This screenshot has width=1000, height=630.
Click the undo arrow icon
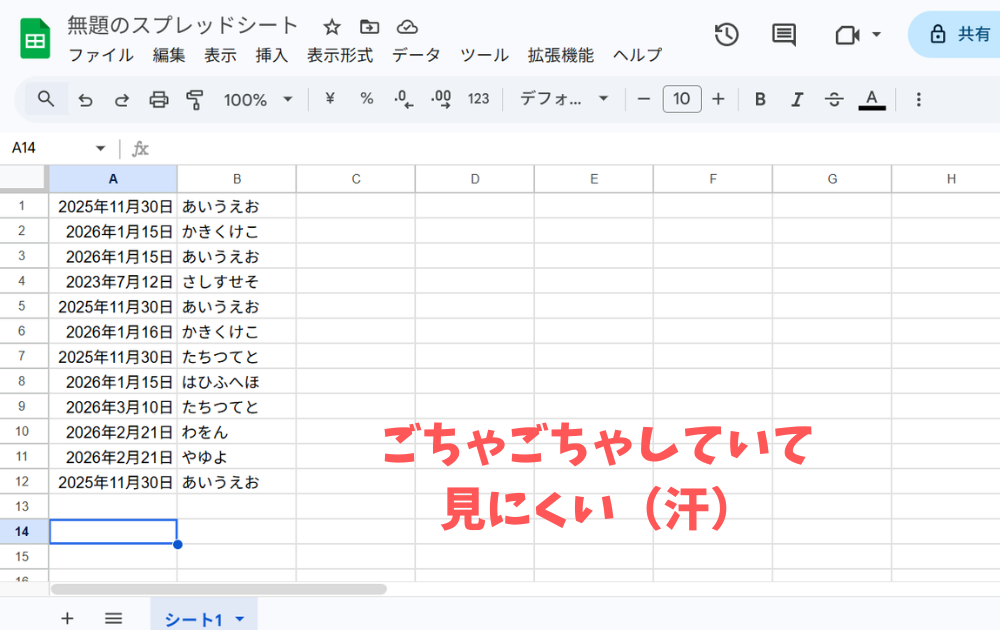(86, 99)
